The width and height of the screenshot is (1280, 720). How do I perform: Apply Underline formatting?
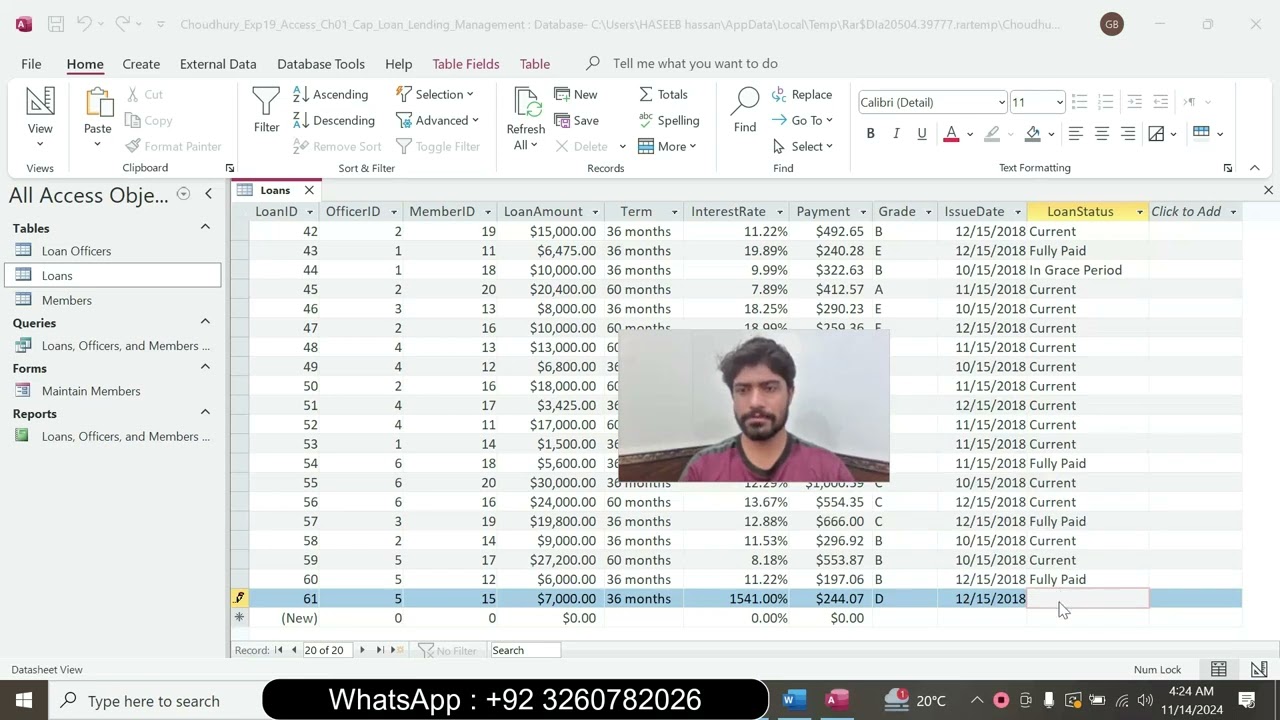point(922,133)
